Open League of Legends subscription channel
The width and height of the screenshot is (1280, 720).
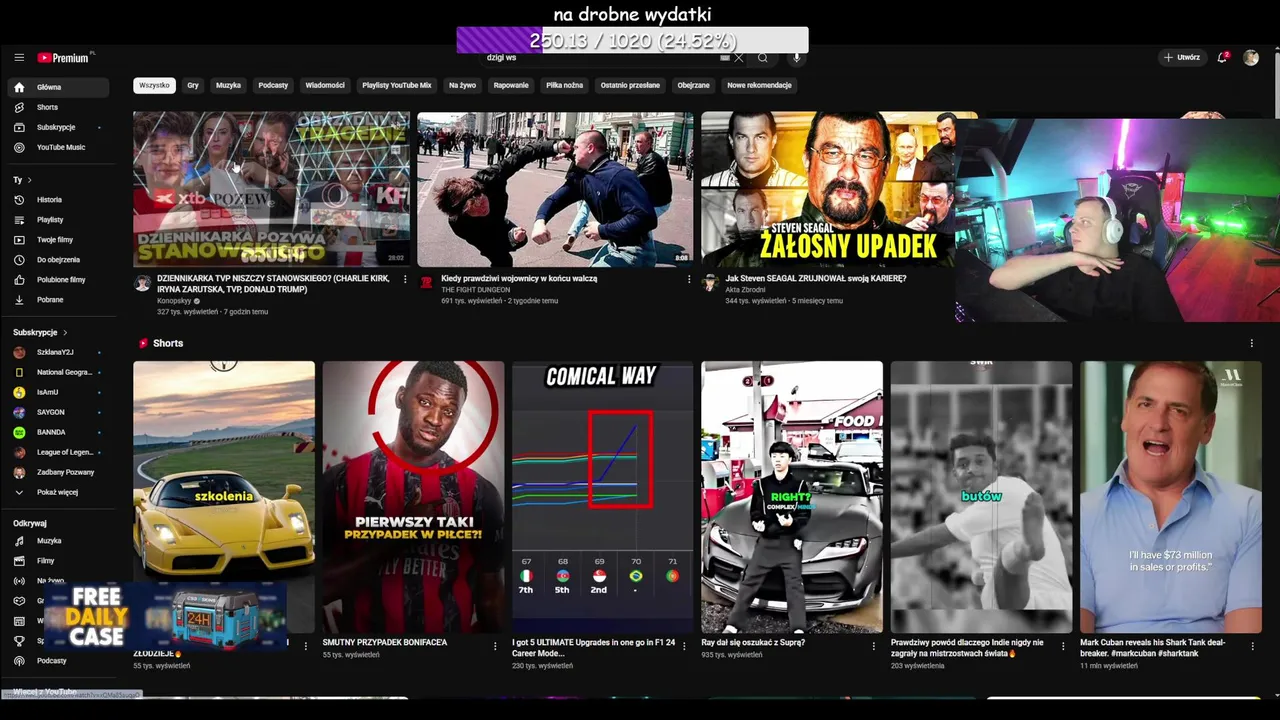(x=58, y=452)
